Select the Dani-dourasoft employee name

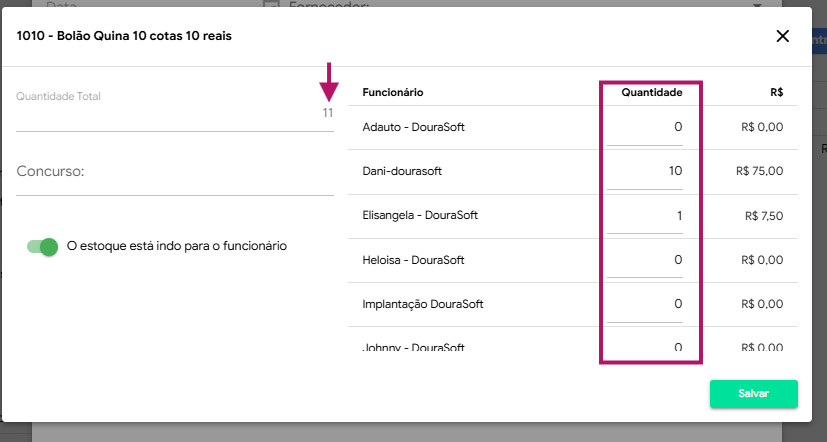pos(402,171)
